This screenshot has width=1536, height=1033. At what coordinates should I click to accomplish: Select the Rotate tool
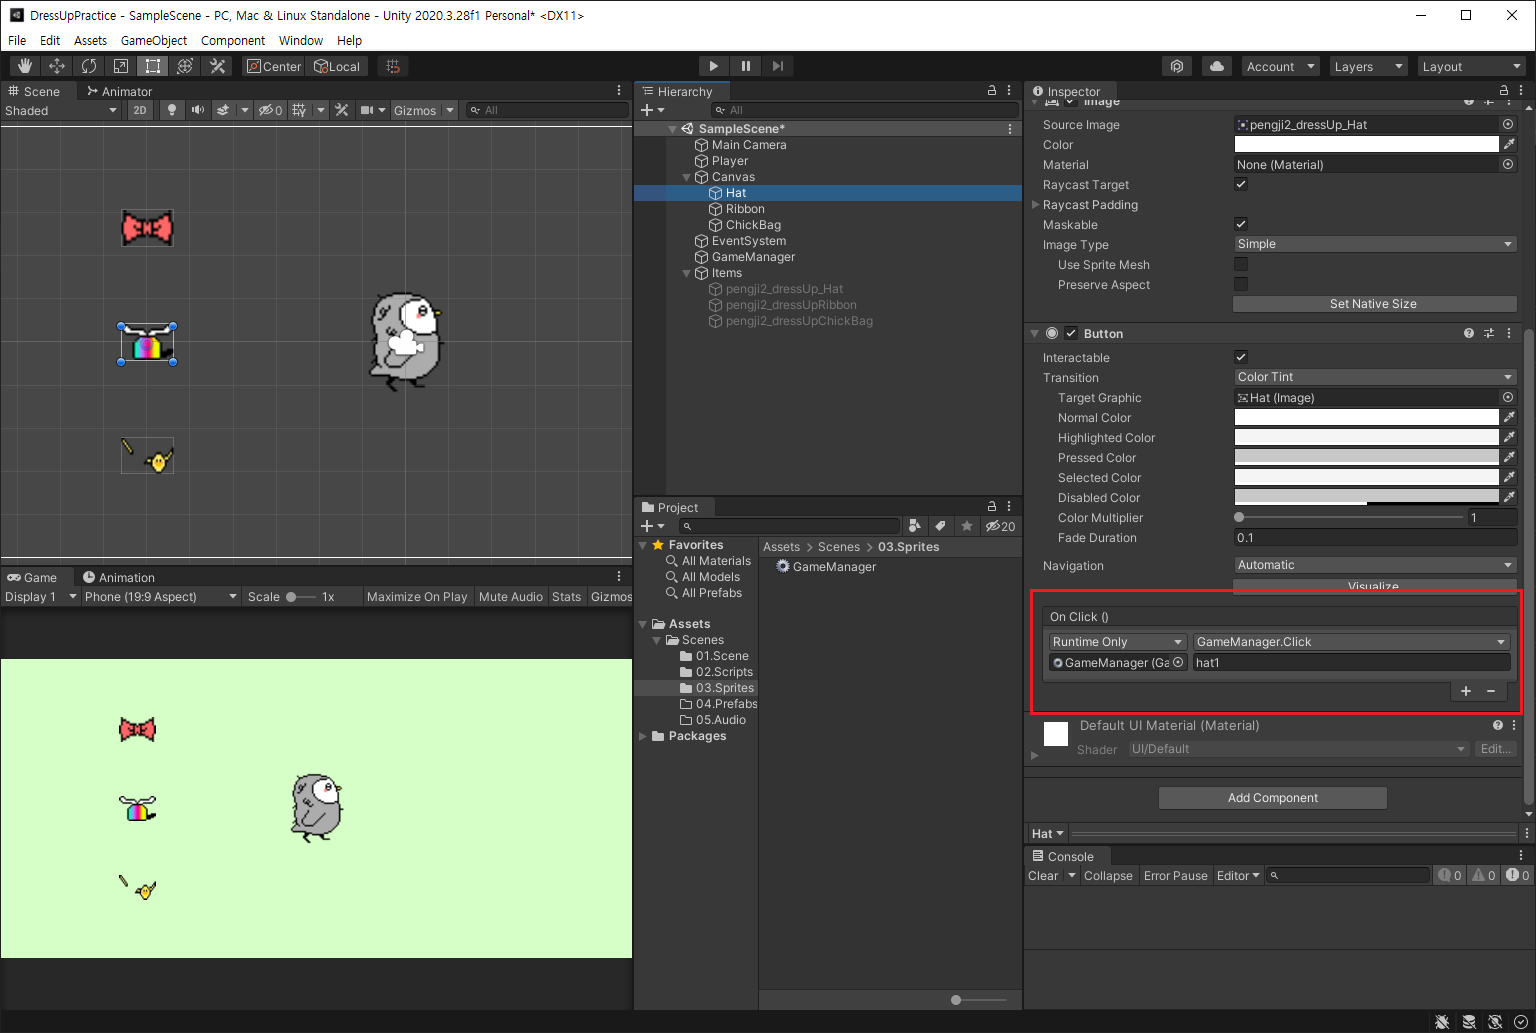click(x=89, y=66)
